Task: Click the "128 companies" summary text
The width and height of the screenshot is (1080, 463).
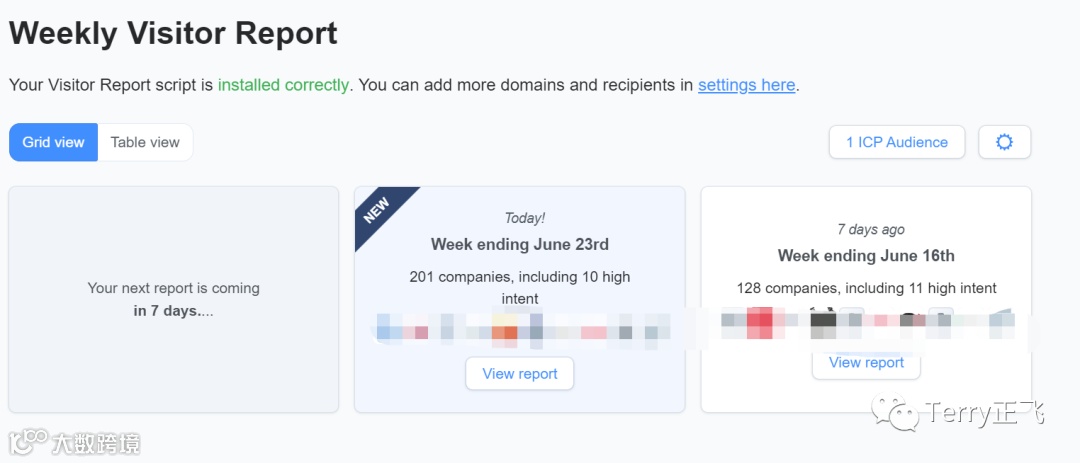Action: coord(866,288)
